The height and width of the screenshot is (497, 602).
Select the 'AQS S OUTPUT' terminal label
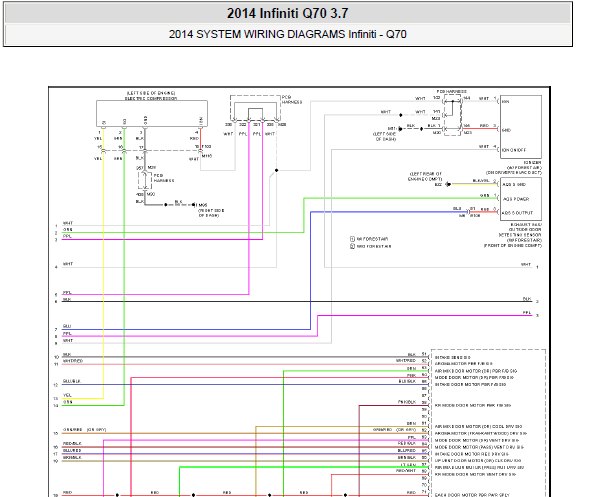pos(517,213)
